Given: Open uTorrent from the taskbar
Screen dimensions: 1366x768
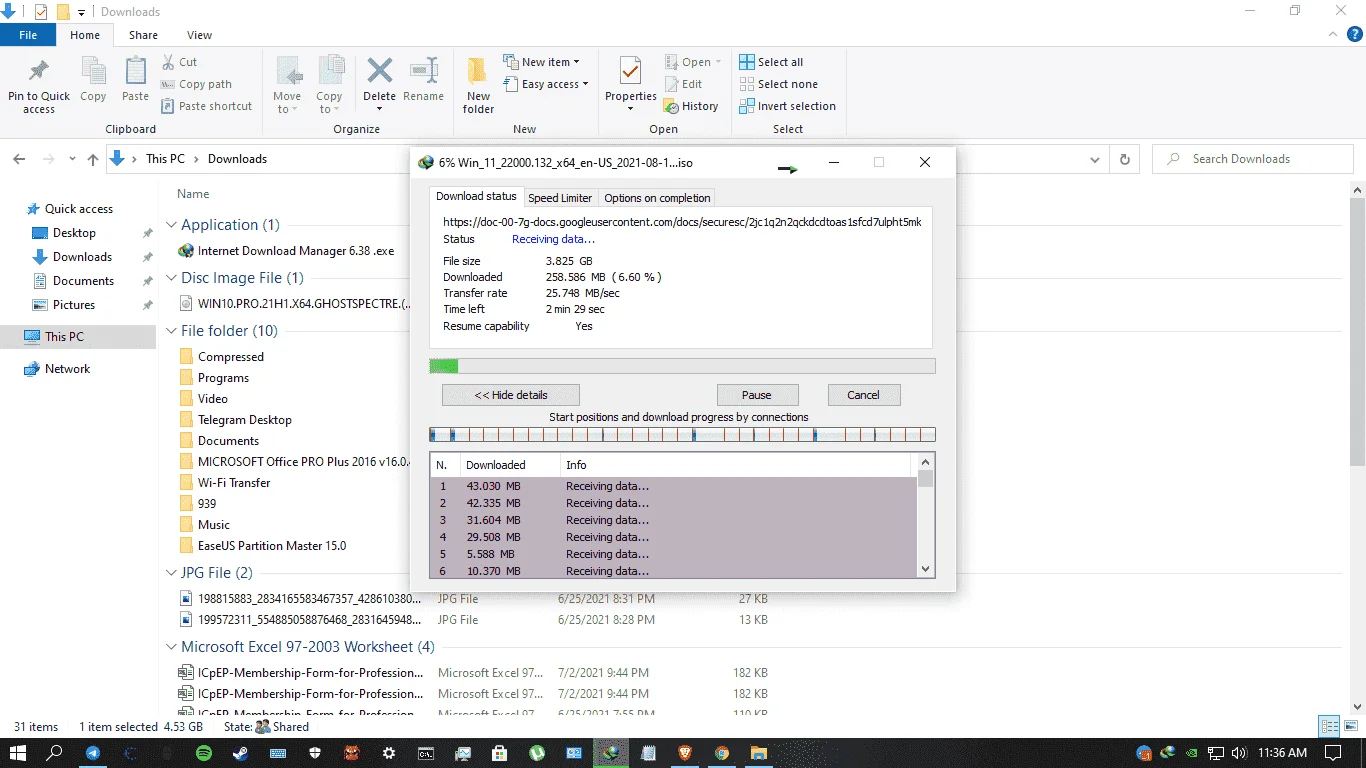Looking at the screenshot, I should (537, 753).
